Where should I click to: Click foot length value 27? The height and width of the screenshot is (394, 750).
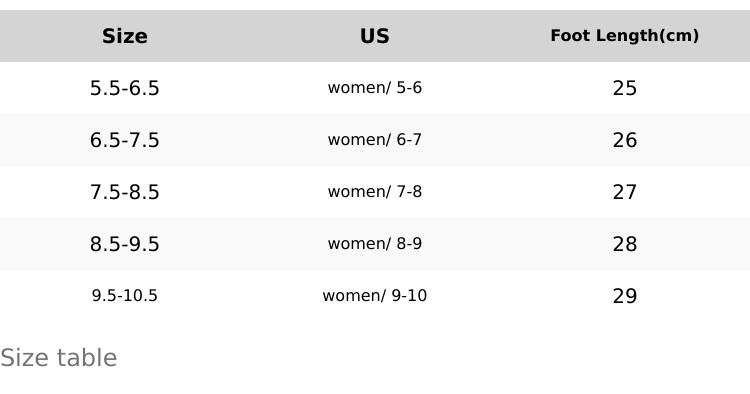click(625, 192)
